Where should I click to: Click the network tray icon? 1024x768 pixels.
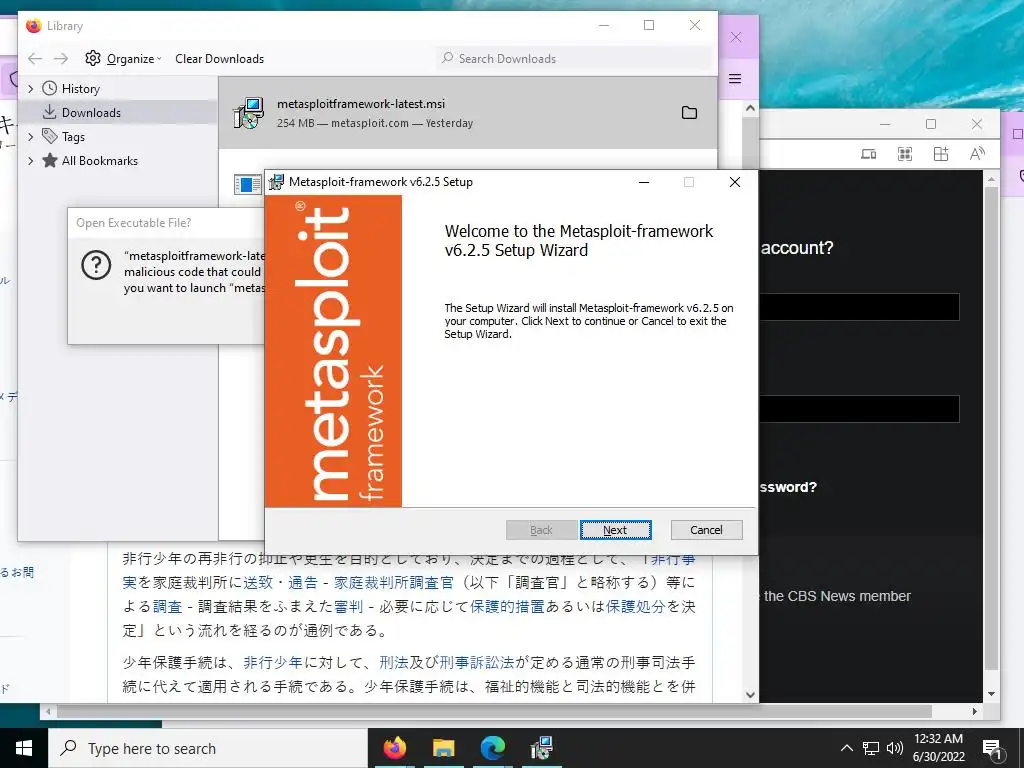[871, 748]
